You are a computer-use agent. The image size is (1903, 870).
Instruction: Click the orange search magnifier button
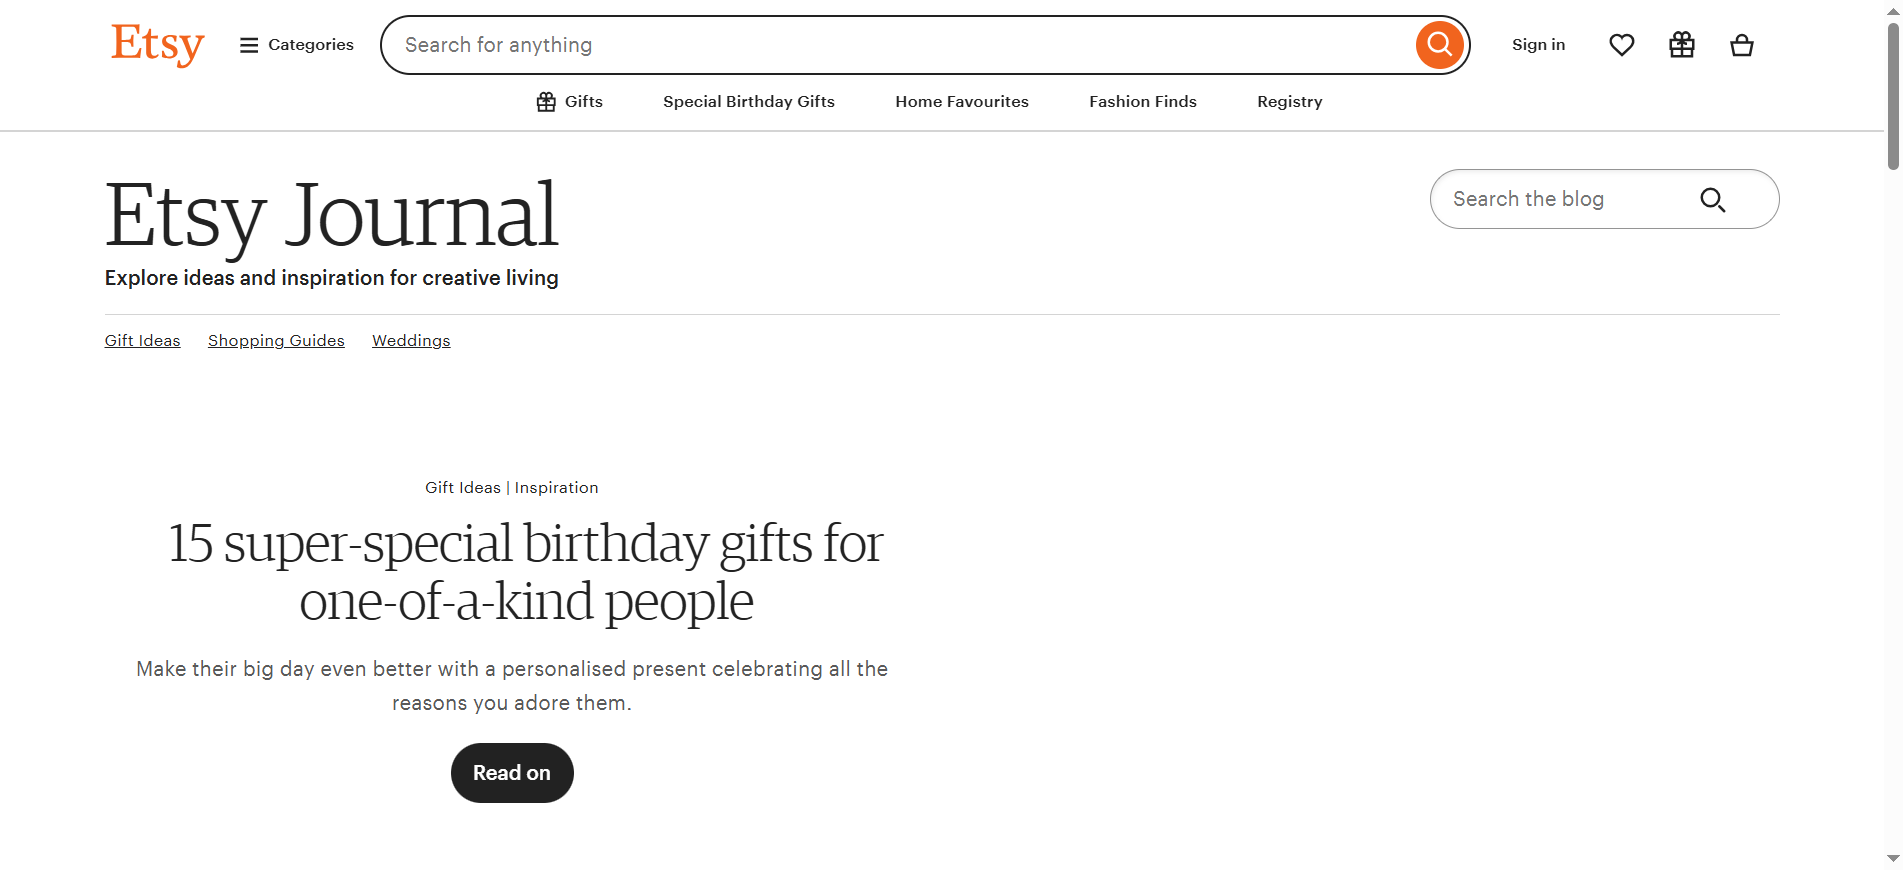point(1438,44)
